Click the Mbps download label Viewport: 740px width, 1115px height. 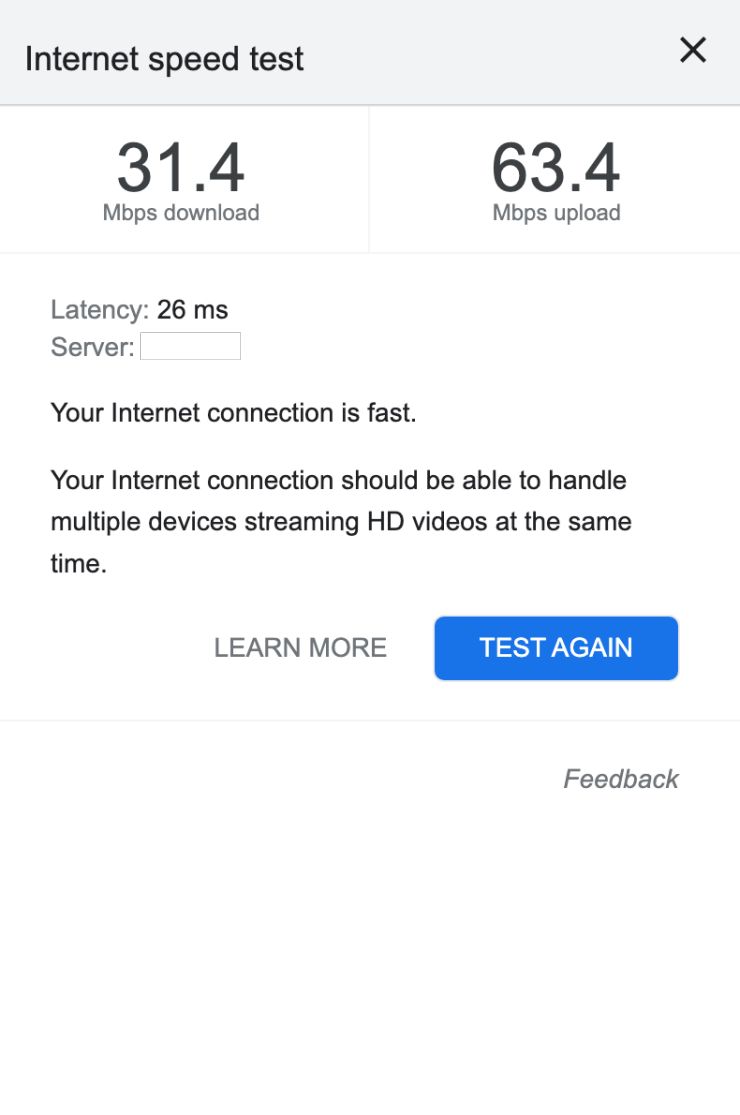181,213
